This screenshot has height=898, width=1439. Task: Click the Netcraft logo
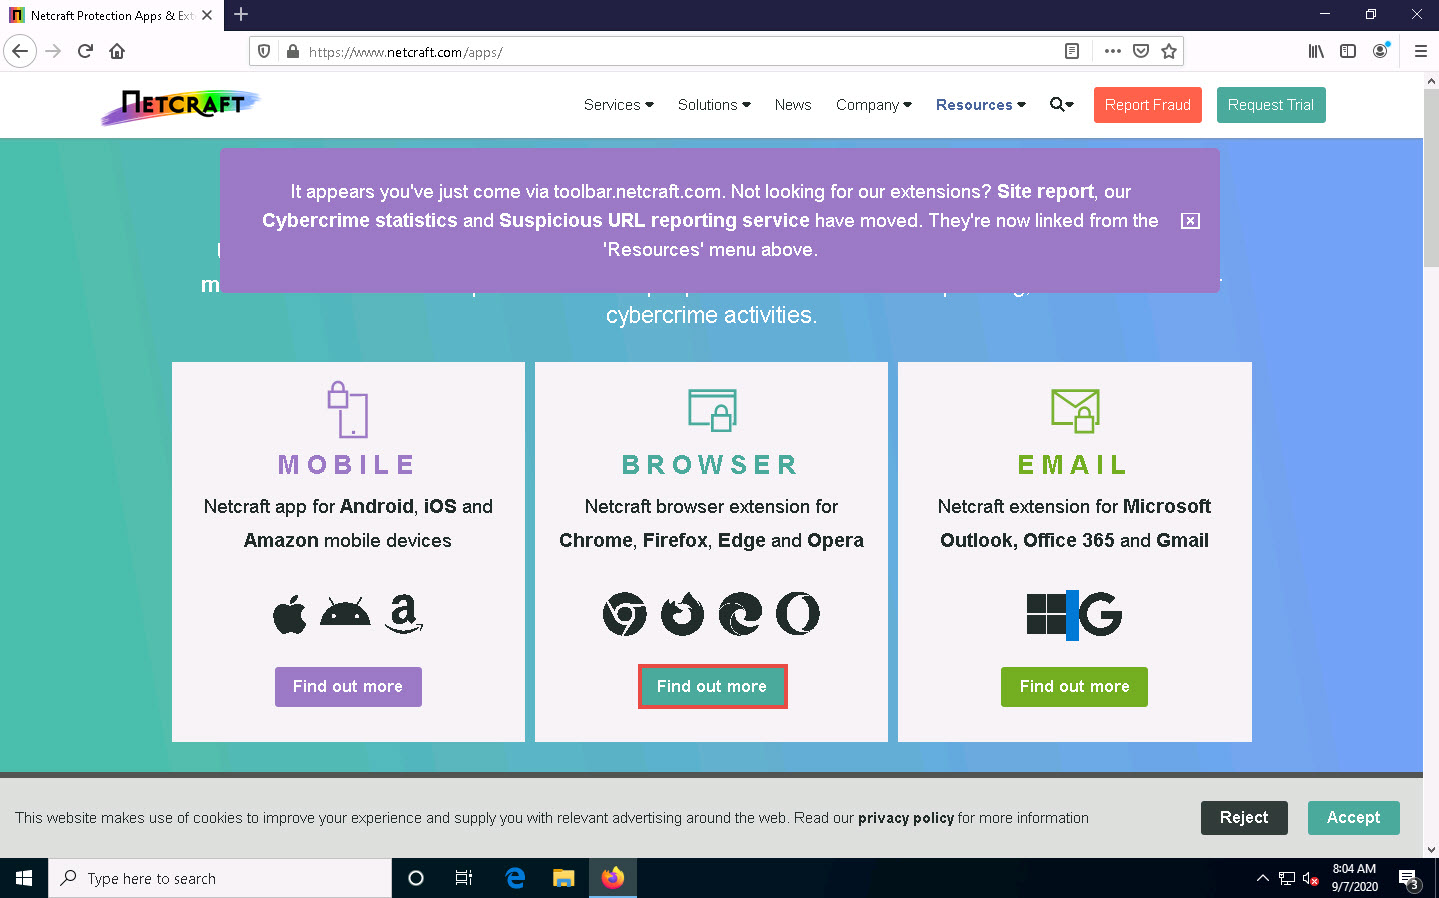click(180, 106)
